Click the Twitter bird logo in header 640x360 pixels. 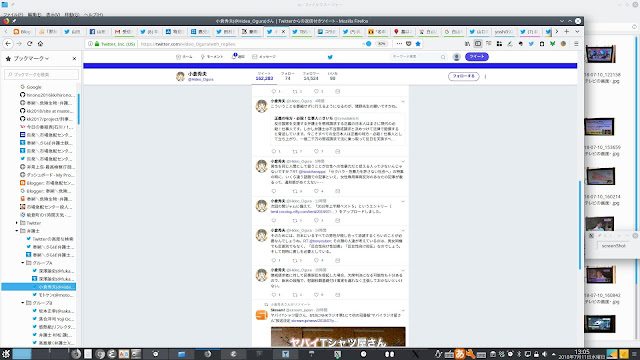click(x=330, y=57)
